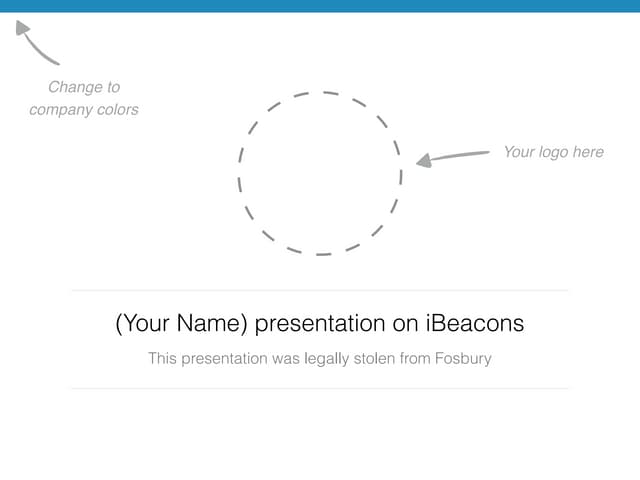Click the empty area below the bottom divider
640x480 pixels.
tap(320, 435)
